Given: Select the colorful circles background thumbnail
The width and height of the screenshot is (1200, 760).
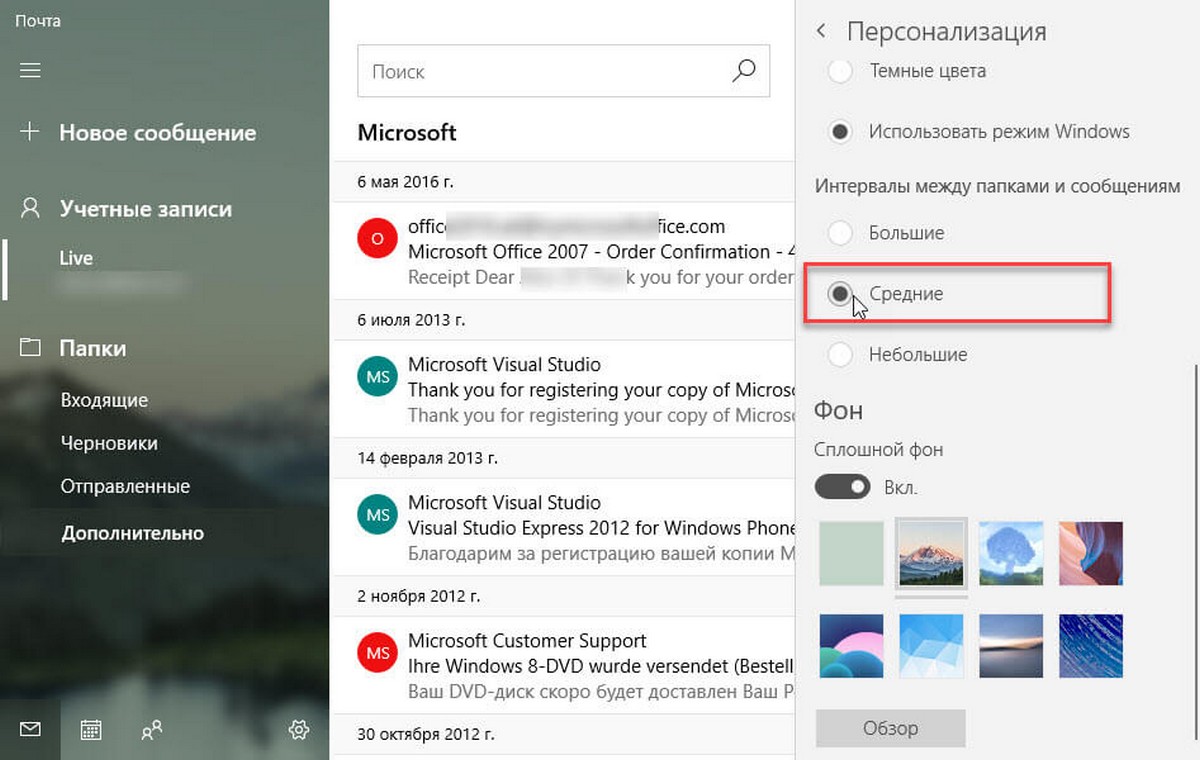Looking at the screenshot, I should 852,647.
